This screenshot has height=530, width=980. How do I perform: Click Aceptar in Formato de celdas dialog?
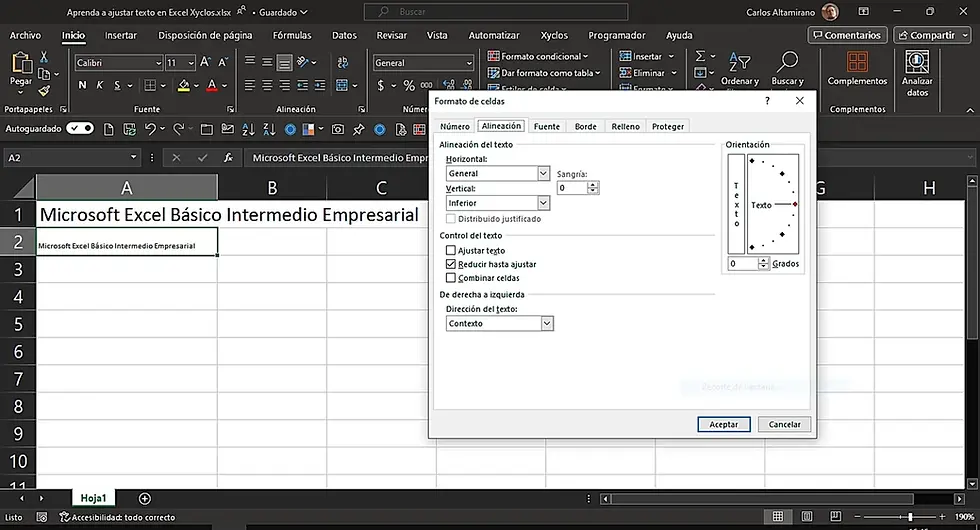click(724, 424)
